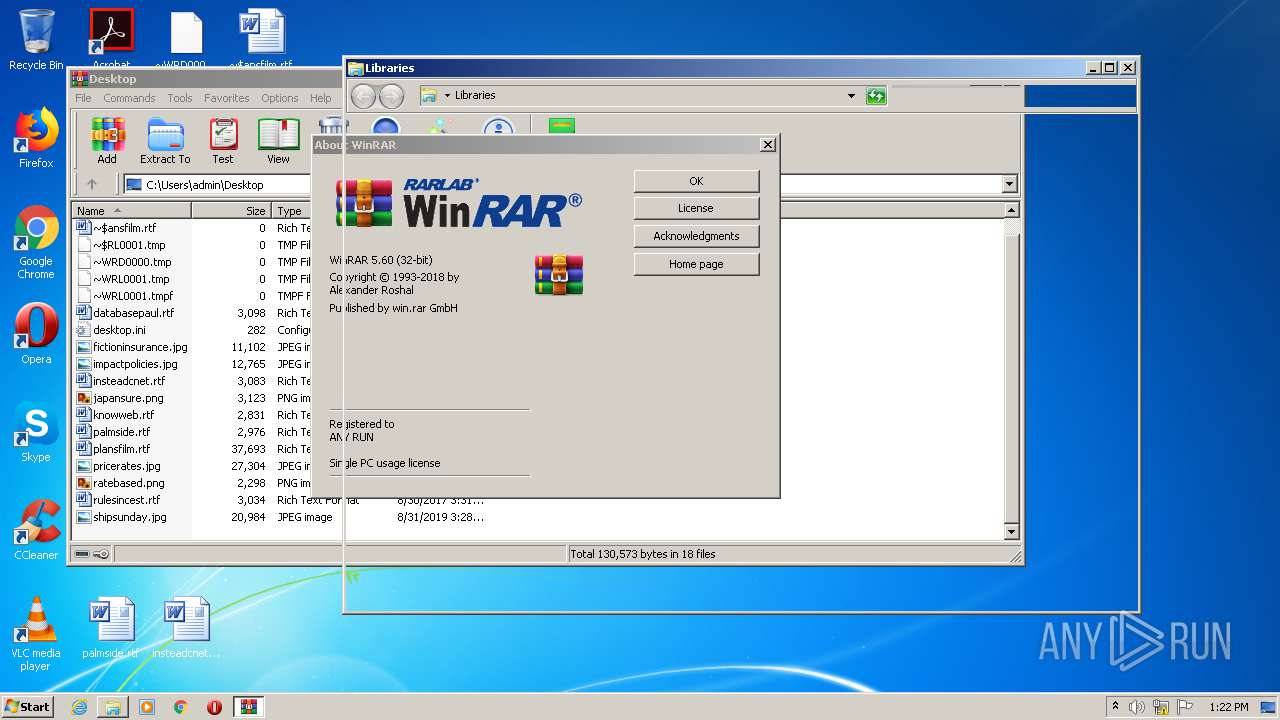Screen dimensions: 1280x720
Task: Click the up one level arrow icon
Action: [x=92, y=184]
